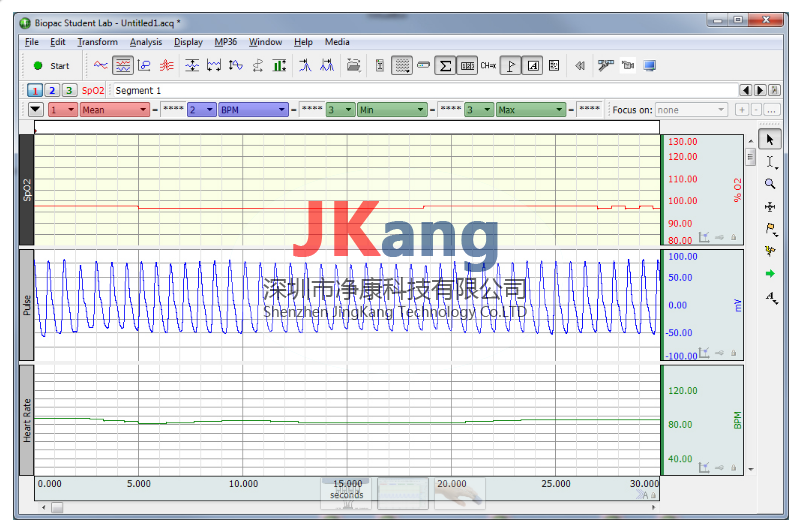Select the red stacked plot mode icon
792x532 pixels.
pyautogui.click(x=166, y=65)
